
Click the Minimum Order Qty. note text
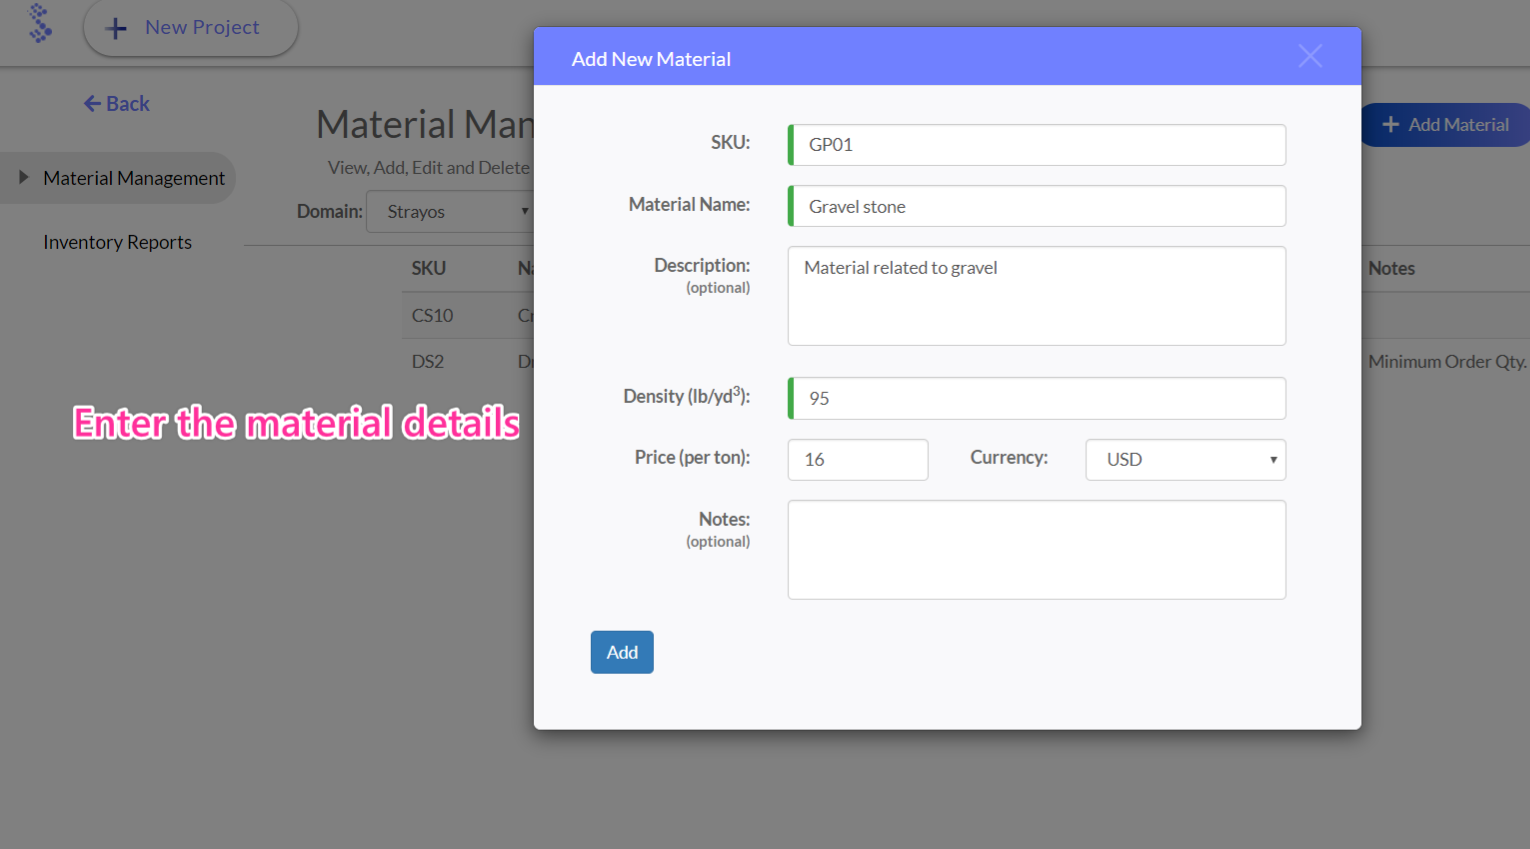coord(1447,361)
